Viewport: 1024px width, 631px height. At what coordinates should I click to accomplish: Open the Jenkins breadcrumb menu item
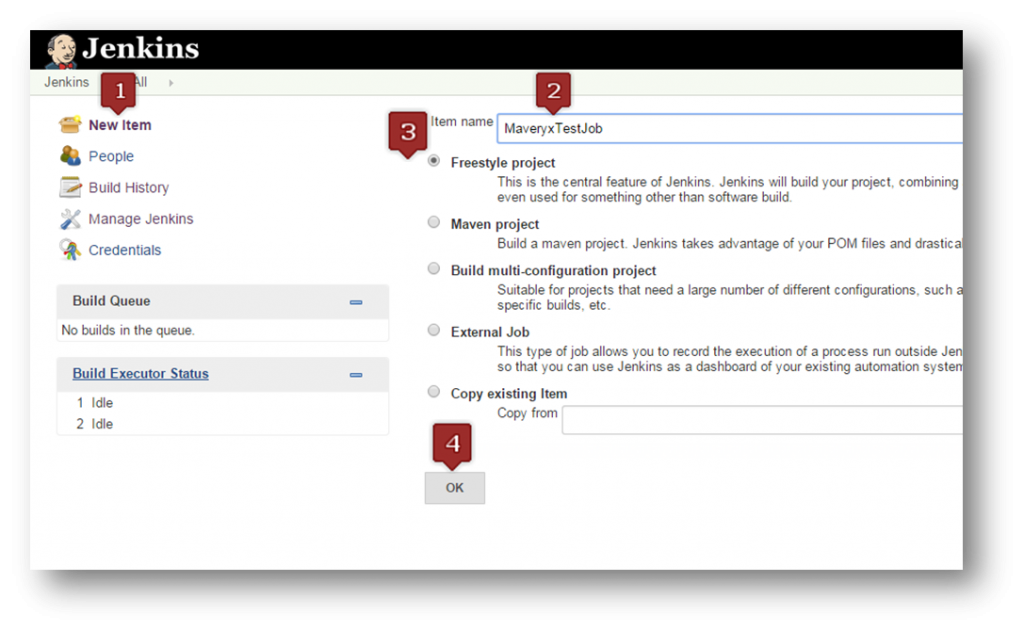(66, 82)
